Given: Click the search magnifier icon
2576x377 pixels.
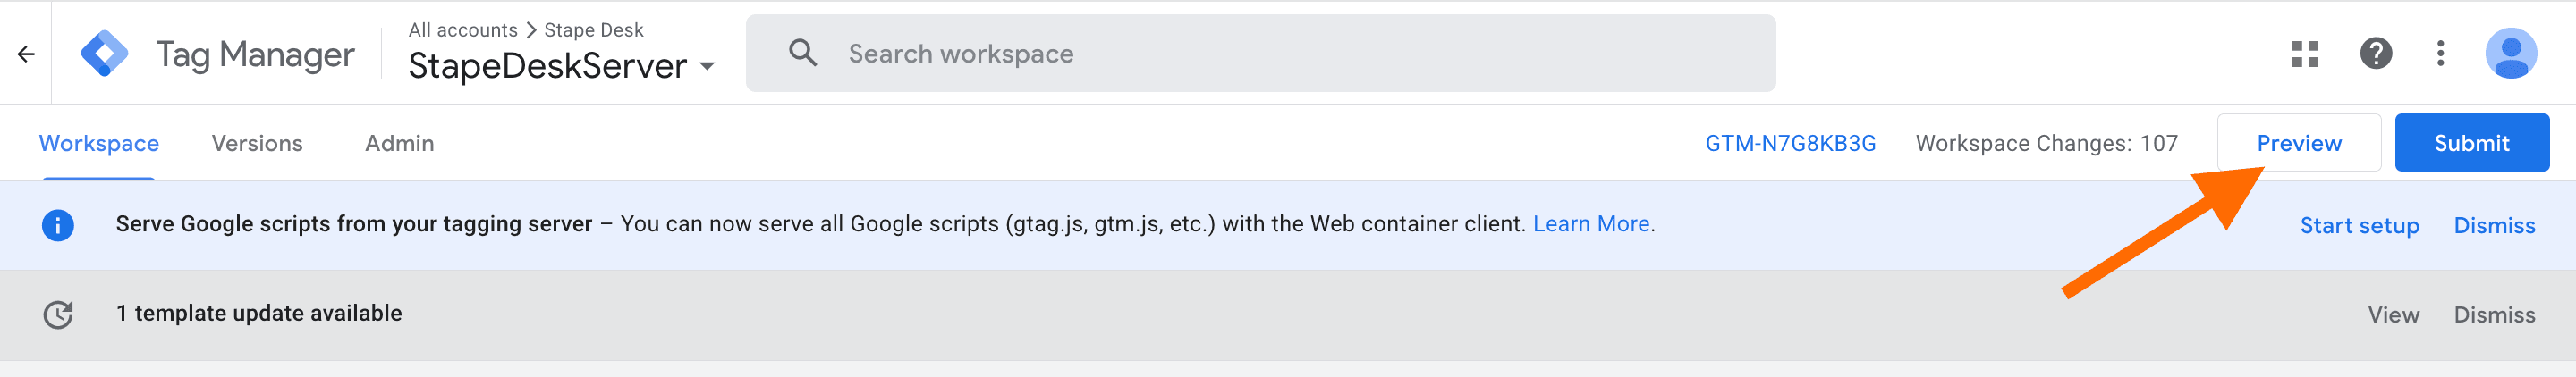Looking at the screenshot, I should (x=802, y=53).
